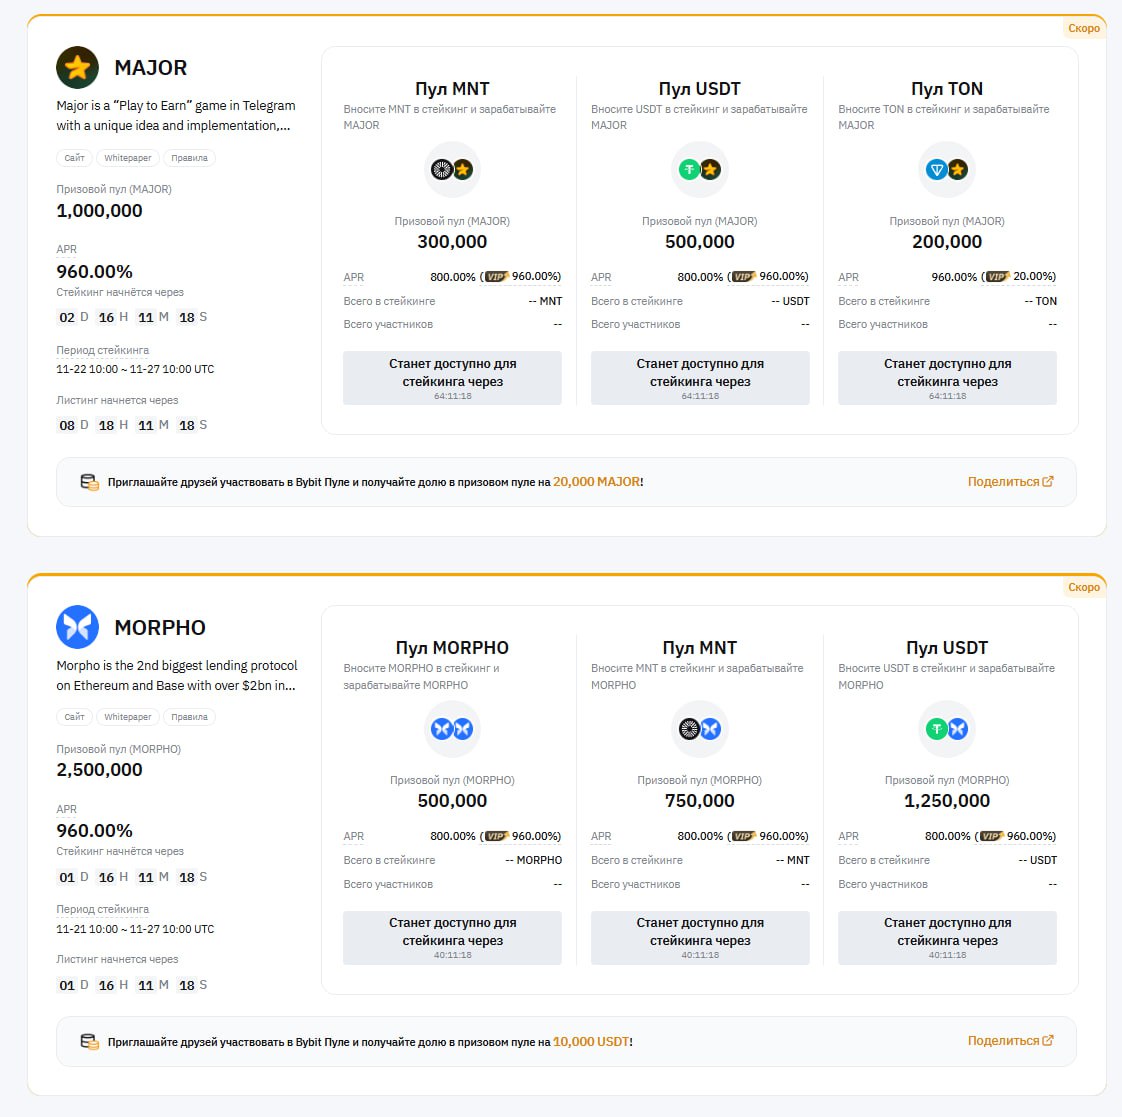Click Поделиться in the MAJOR invite banner
This screenshot has height=1117, width=1122.
pos(1010,482)
